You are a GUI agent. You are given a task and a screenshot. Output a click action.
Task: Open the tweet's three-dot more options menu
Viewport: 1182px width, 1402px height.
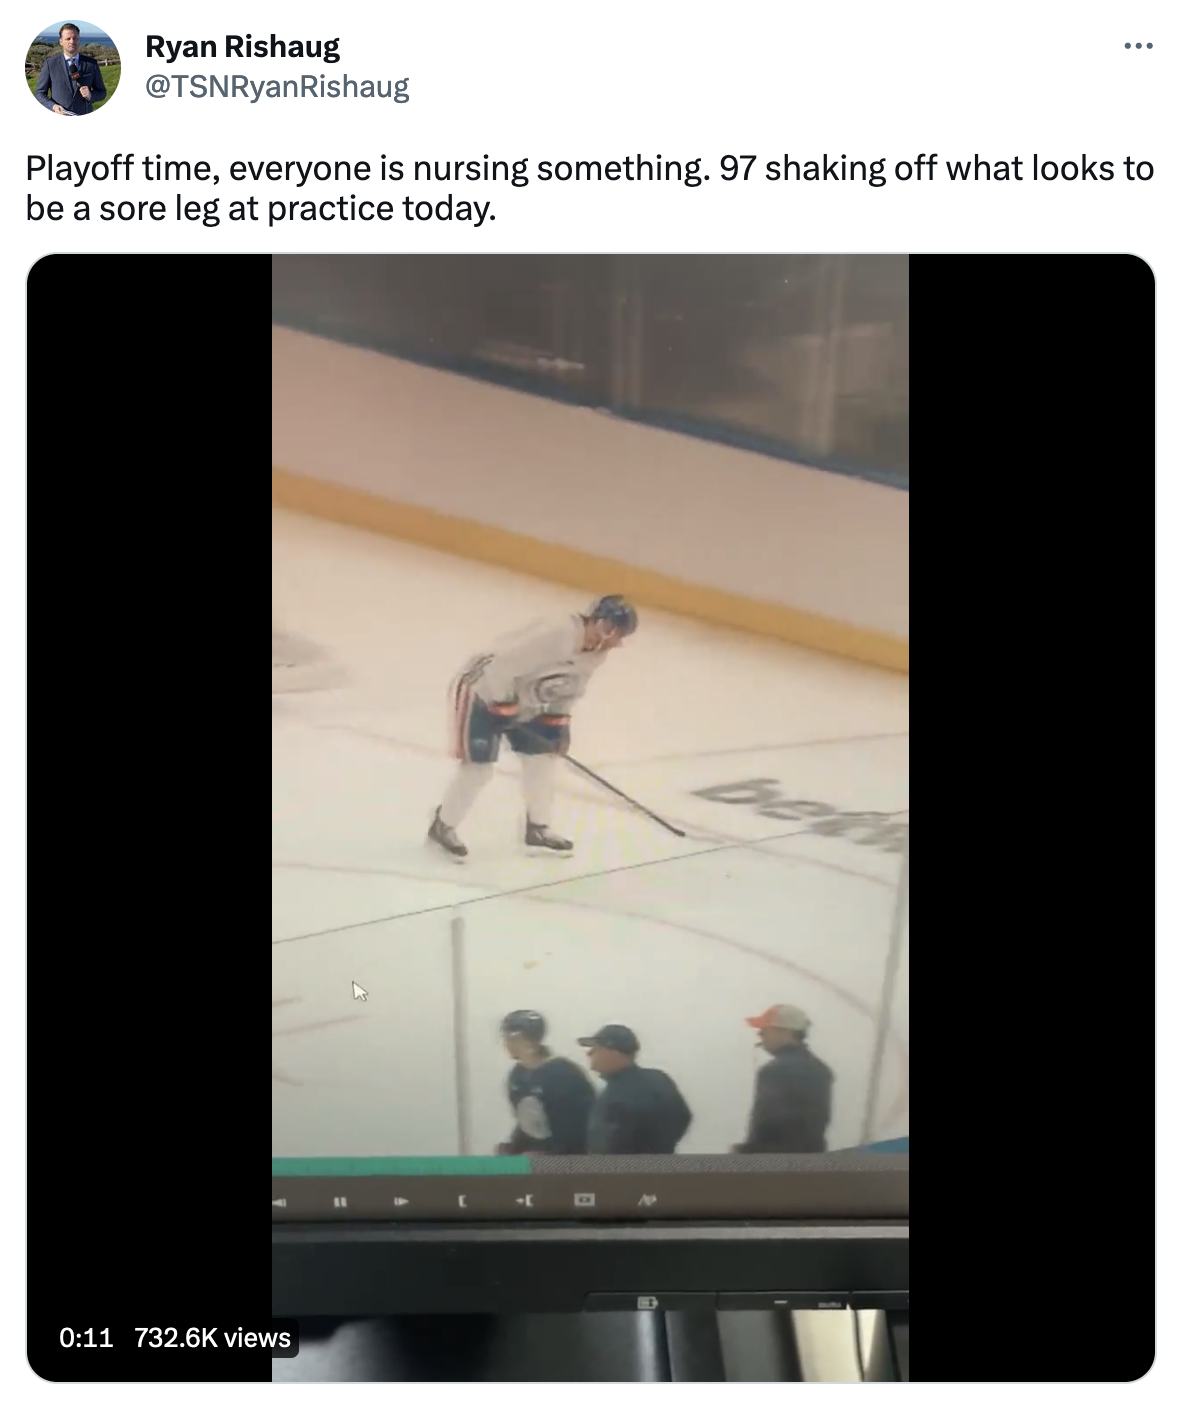[1138, 46]
